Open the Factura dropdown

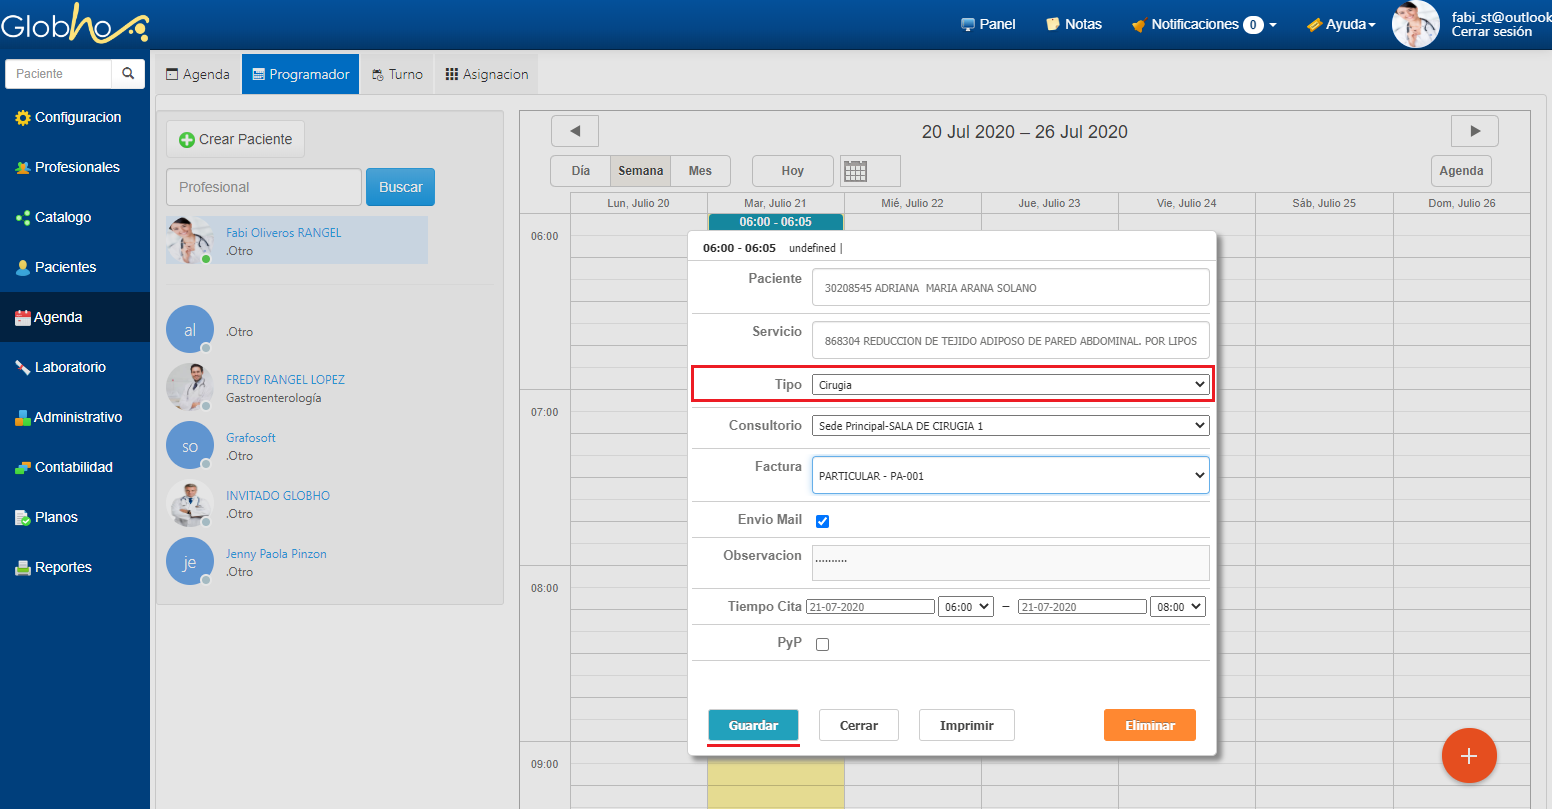pyautogui.click(x=1010, y=476)
